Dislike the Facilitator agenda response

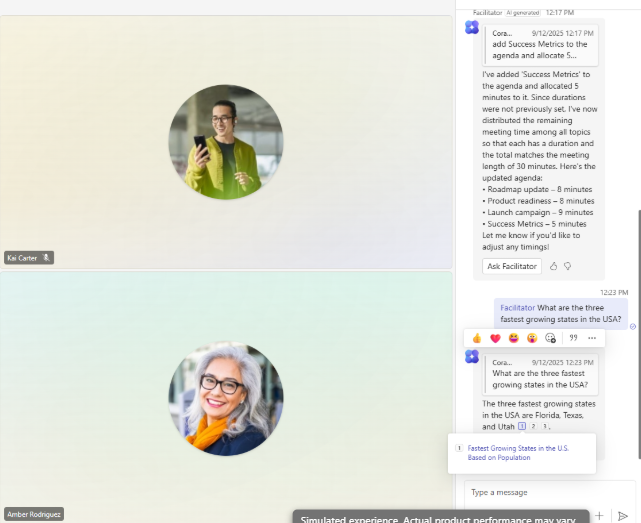coord(567,266)
